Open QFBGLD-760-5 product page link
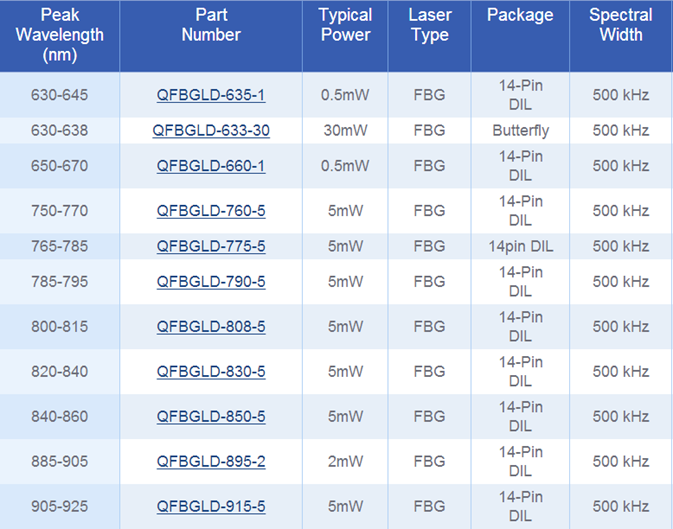The height and width of the screenshot is (529, 673). pyautogui.click(x=211, y=211)
